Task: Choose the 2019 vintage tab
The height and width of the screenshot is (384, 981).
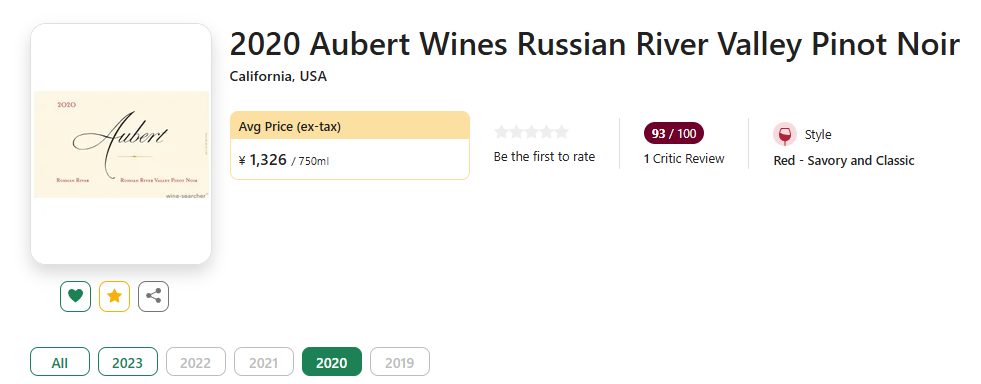Action: [400, 361]
